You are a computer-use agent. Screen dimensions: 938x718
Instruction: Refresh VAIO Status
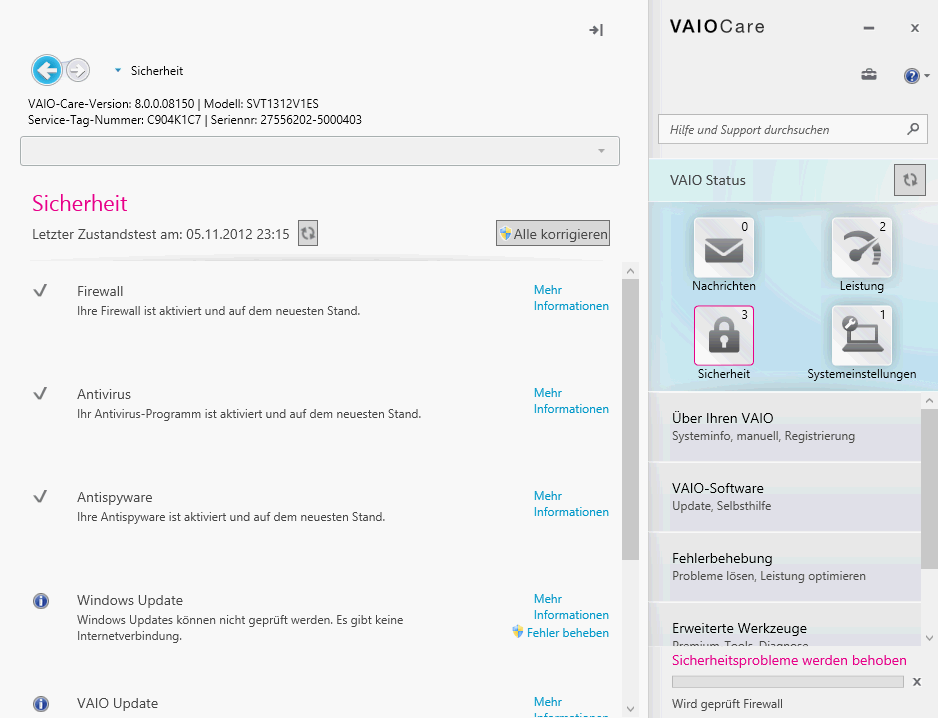910,180
